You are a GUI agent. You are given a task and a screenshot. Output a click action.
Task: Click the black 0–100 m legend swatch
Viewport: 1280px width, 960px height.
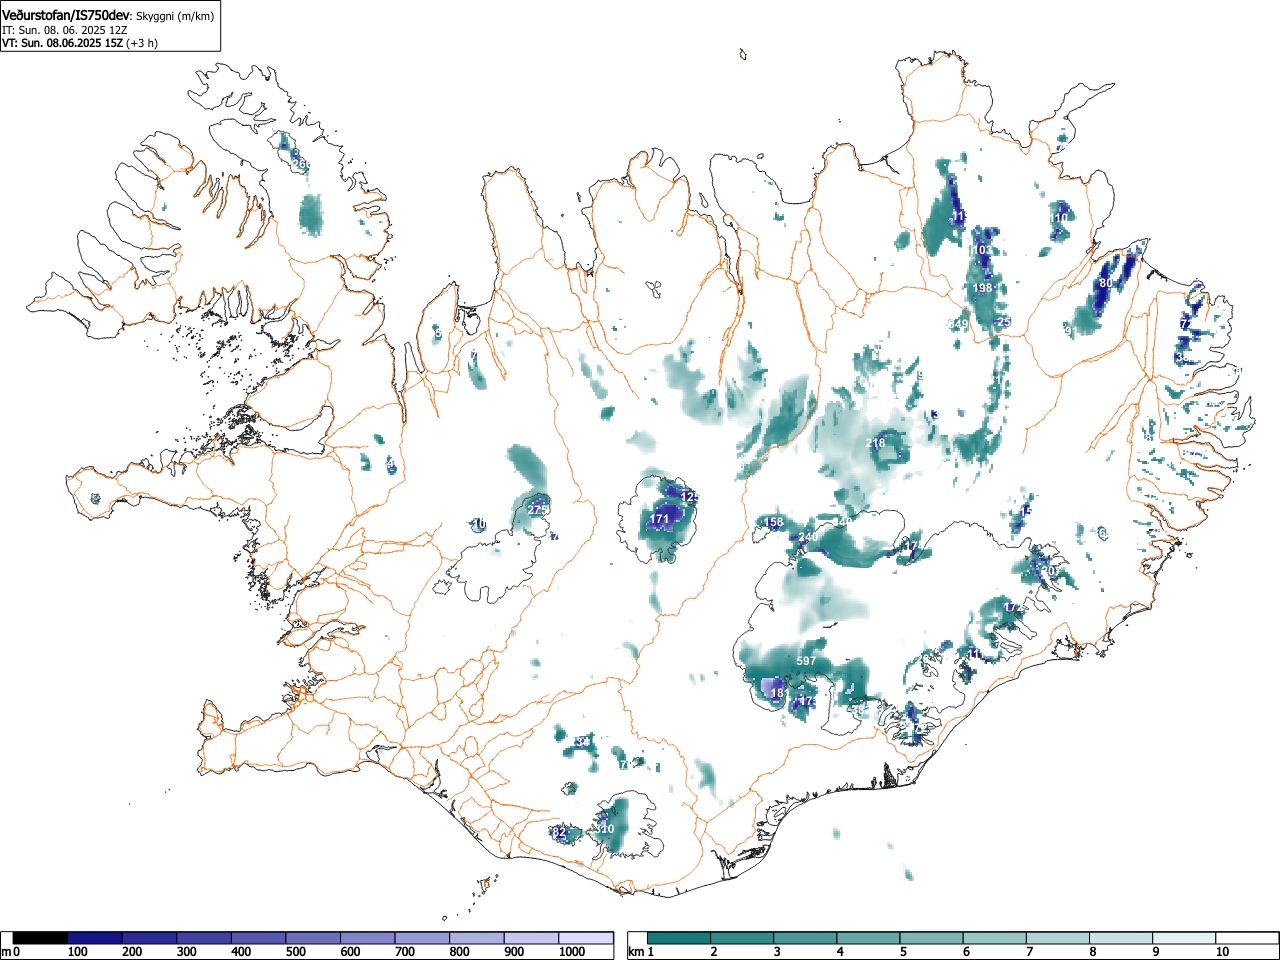point(41,938)
